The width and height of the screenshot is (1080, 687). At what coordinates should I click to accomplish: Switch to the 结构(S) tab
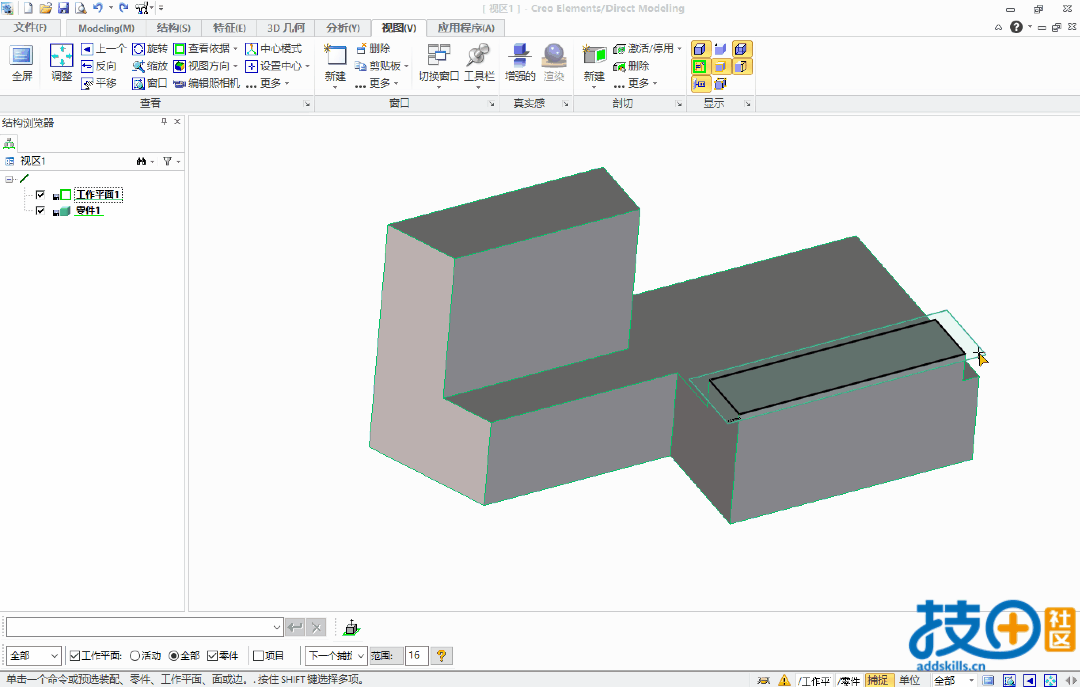[x=174, y=28]
